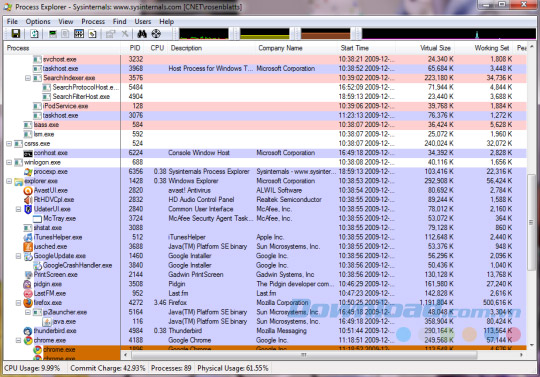Viewport: 540px width, 377px height.
Task: Click the greyed Show Process Tree toolbar icon
Action: coord(65,34)
